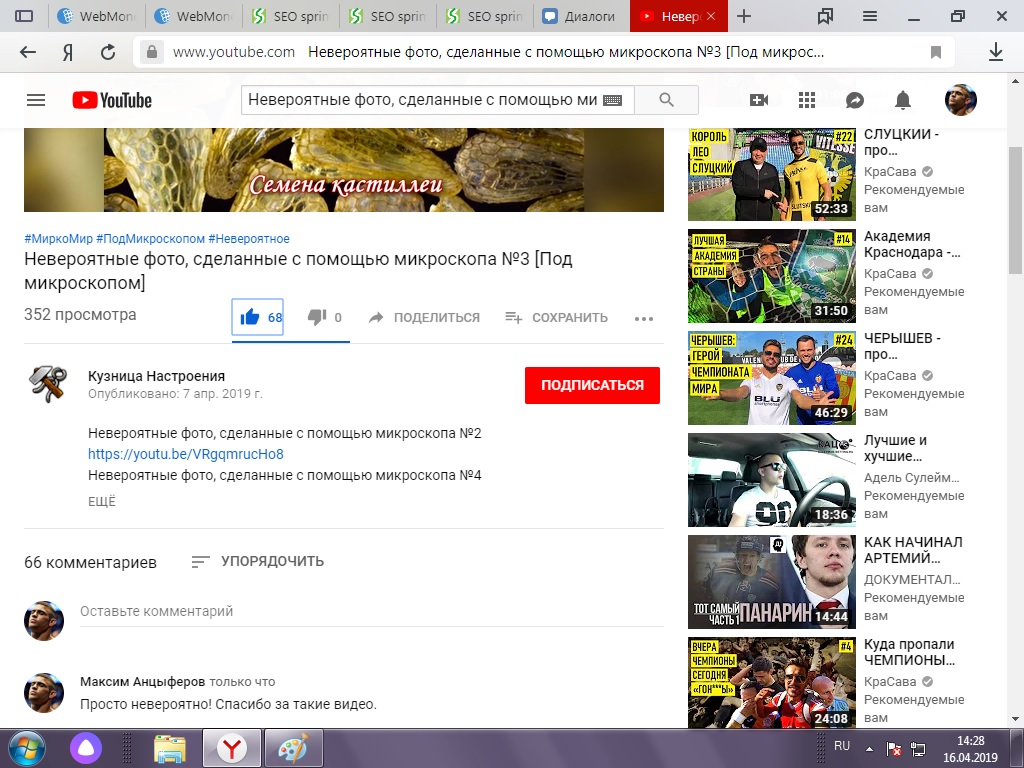Click the Оставьте комментарий input field

[372, 611]
